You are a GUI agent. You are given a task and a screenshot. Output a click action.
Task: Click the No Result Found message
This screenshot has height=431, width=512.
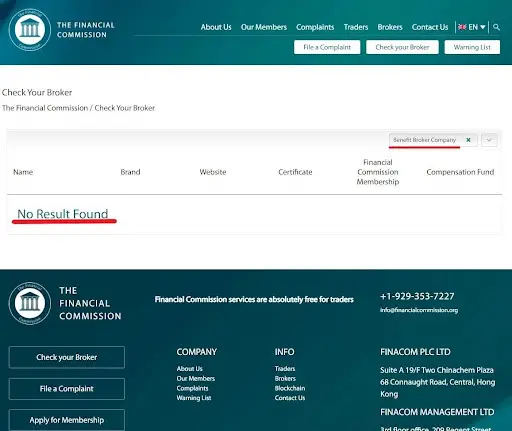(x=63, y=214)
